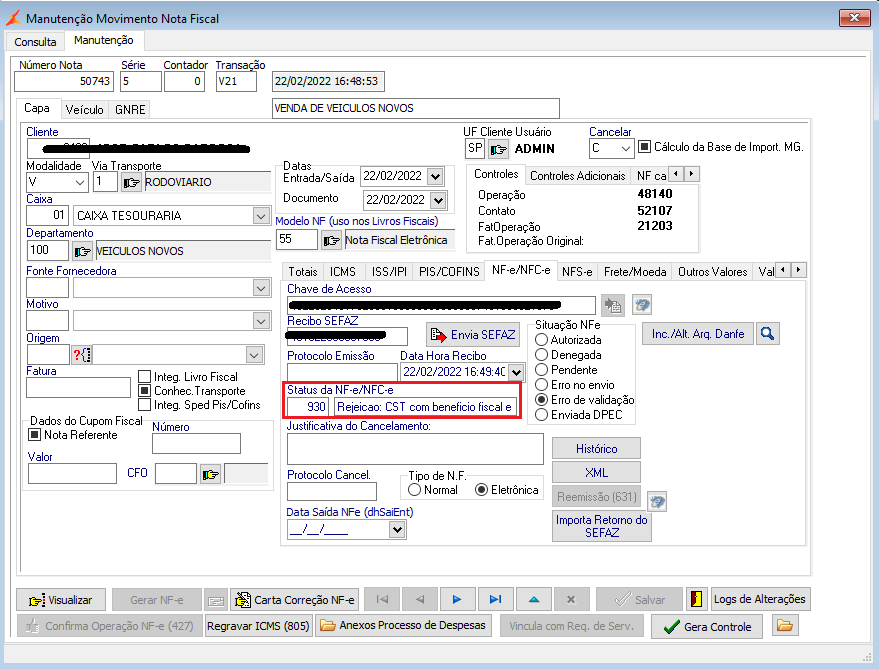Viewport: 879px width, 669px height.
Task: Open Motivo dropdown
Action: [x=261, y=321]
